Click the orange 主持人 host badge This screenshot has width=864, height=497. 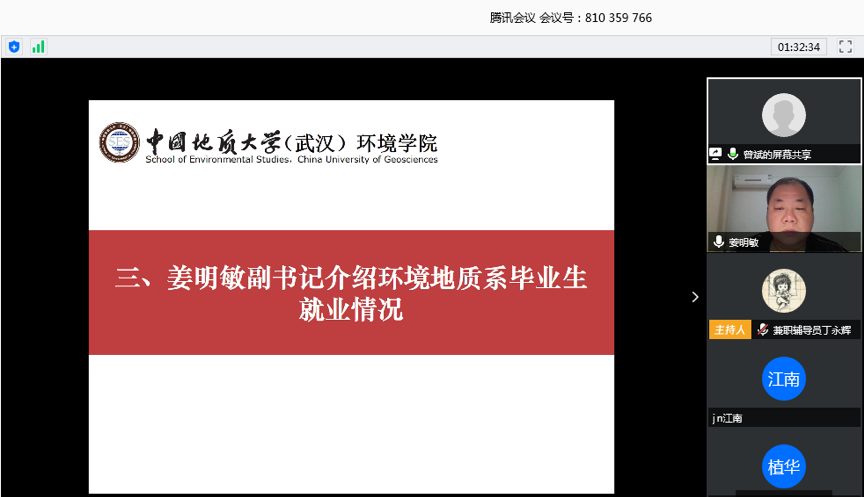(x=729, y=330)
